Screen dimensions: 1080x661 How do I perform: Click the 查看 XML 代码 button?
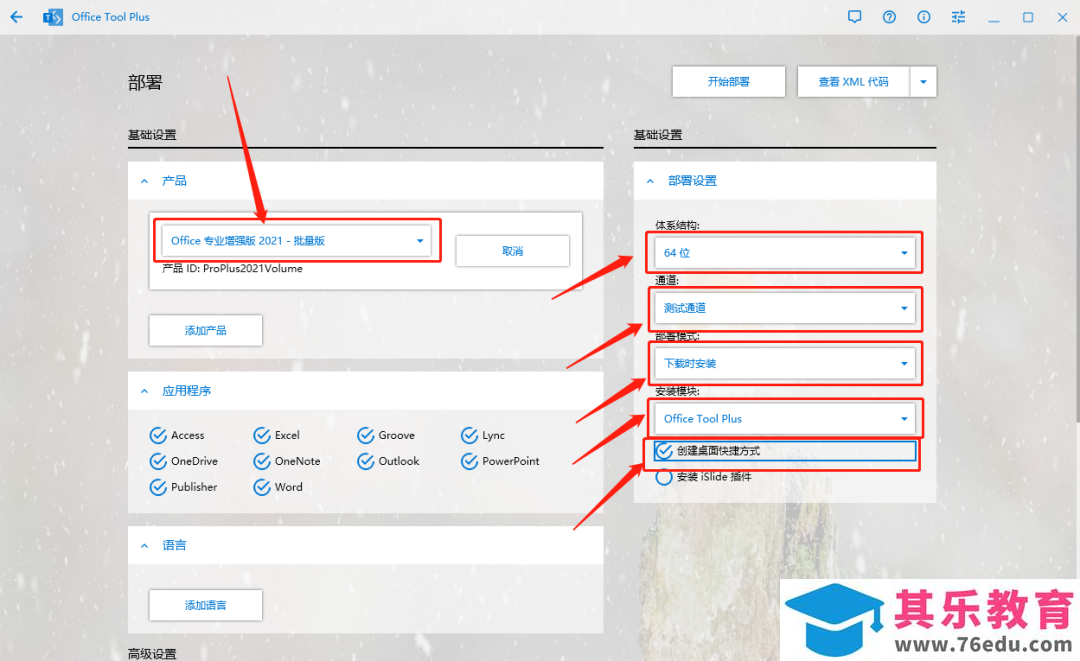tap(853, 82)
